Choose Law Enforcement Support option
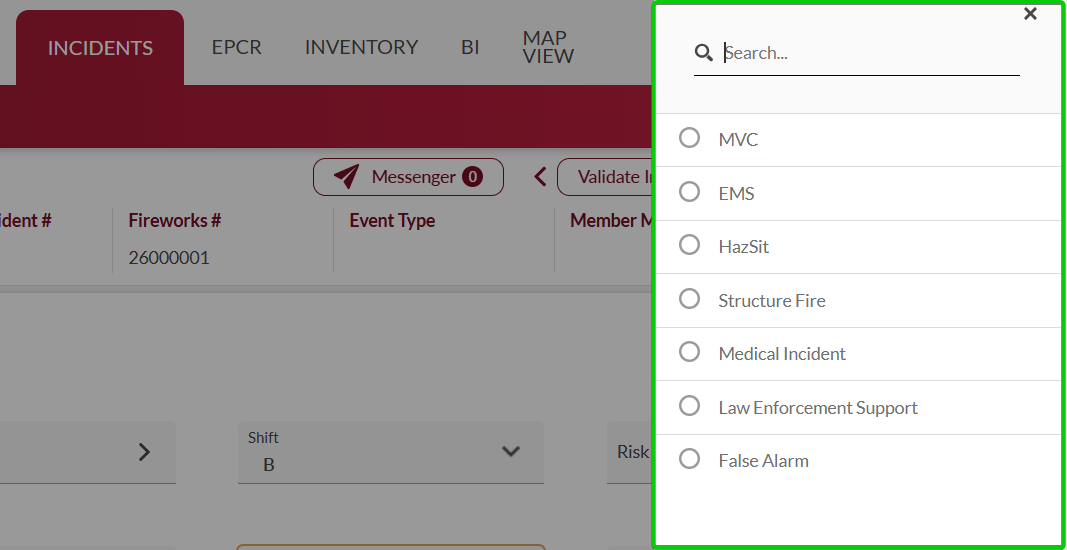The width and height of the screenshot is (1067, 550). point(690,407)
